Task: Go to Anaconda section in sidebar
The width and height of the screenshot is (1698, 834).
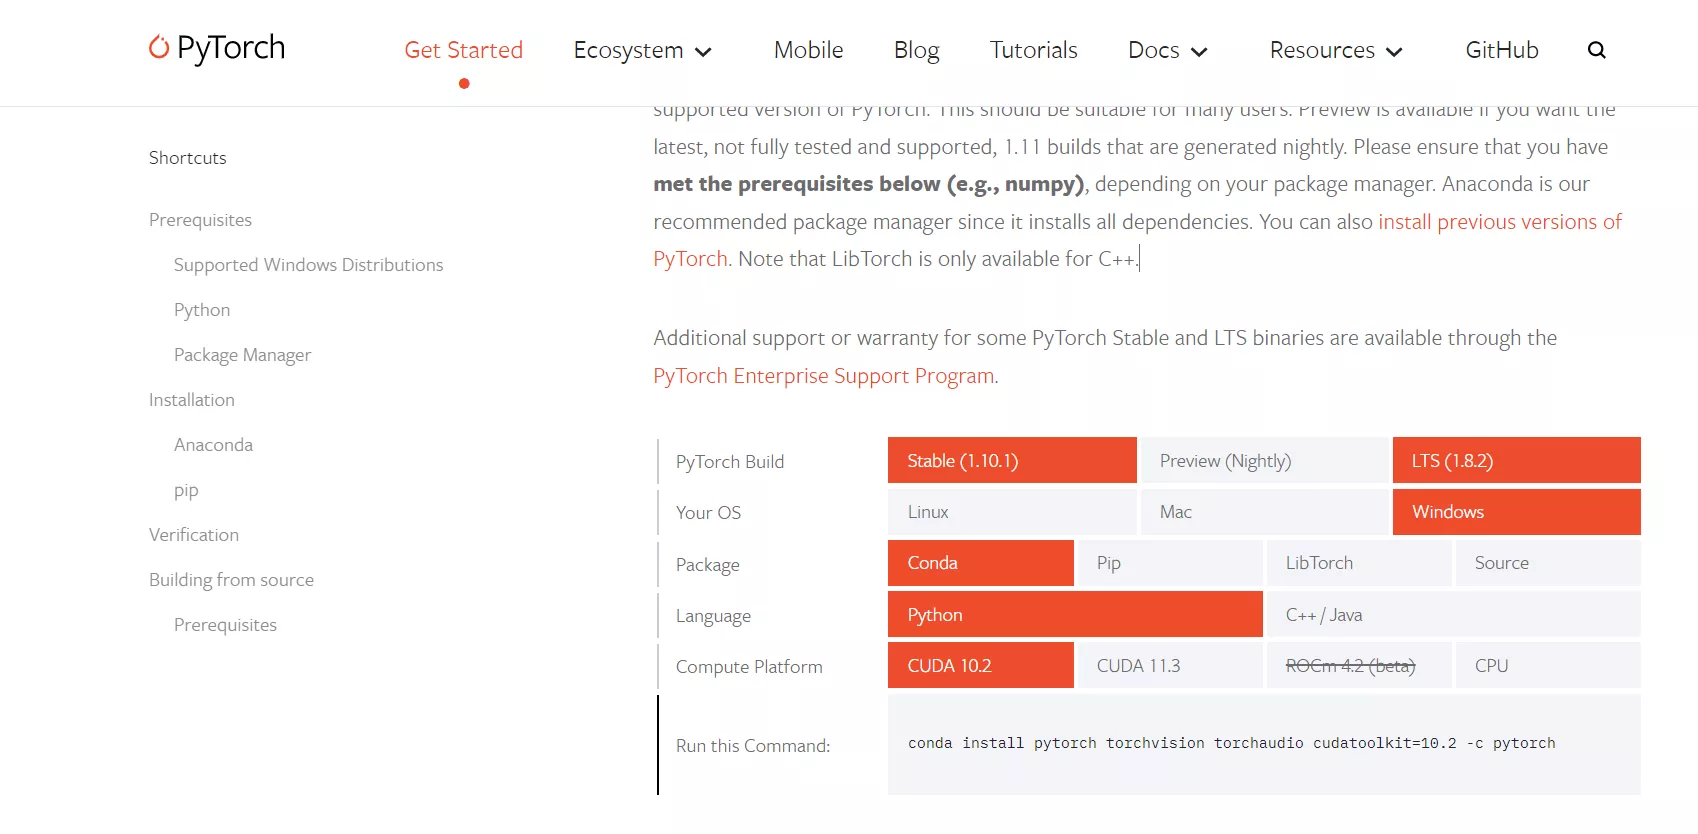Action: pyautogui.click(x=213, y=445)
